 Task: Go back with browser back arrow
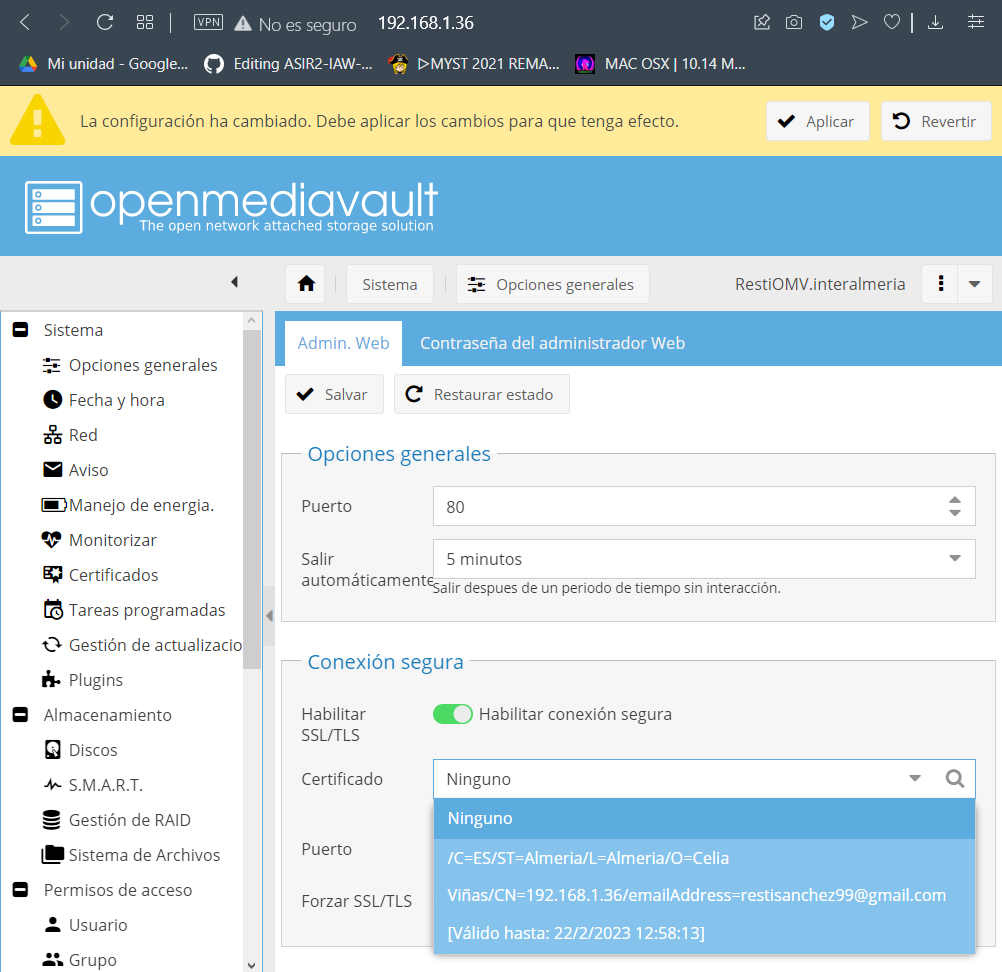(25, 23)
